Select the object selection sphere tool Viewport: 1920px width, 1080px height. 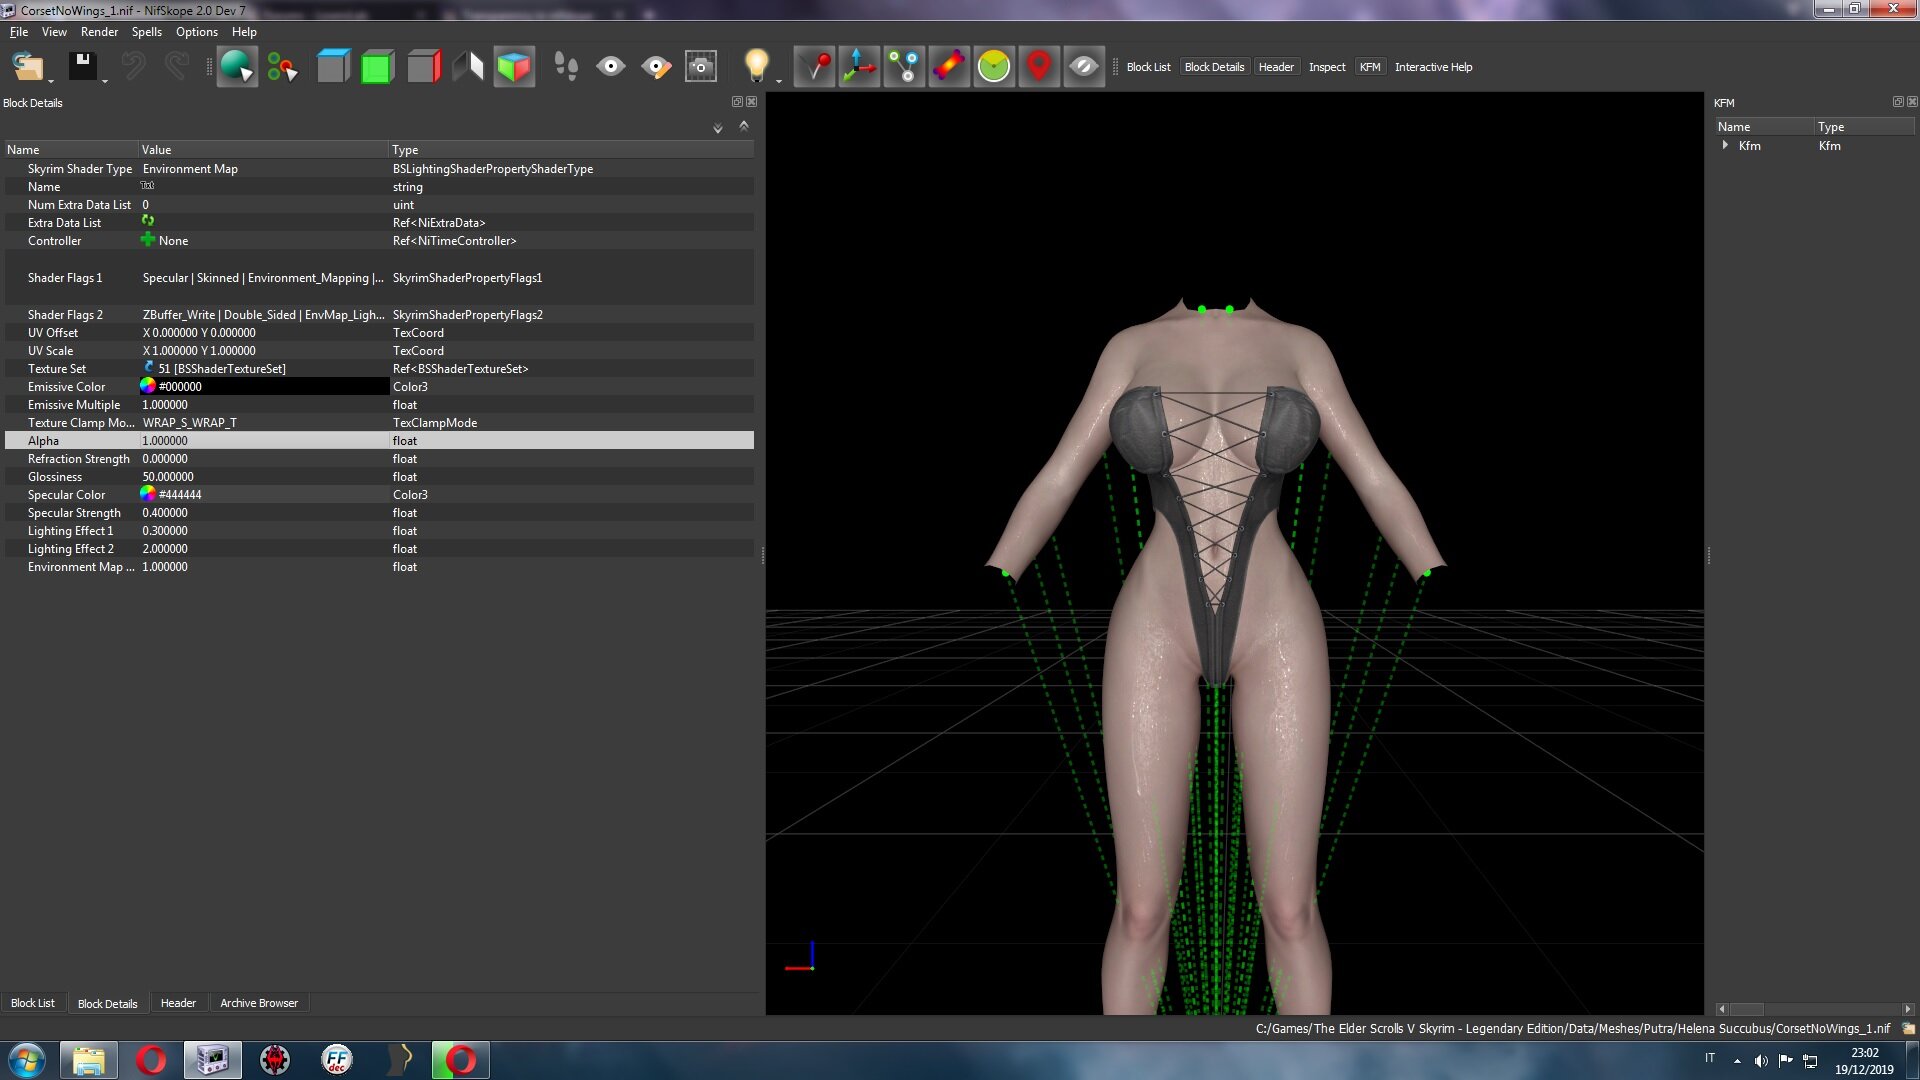click(x=237, y=67)
